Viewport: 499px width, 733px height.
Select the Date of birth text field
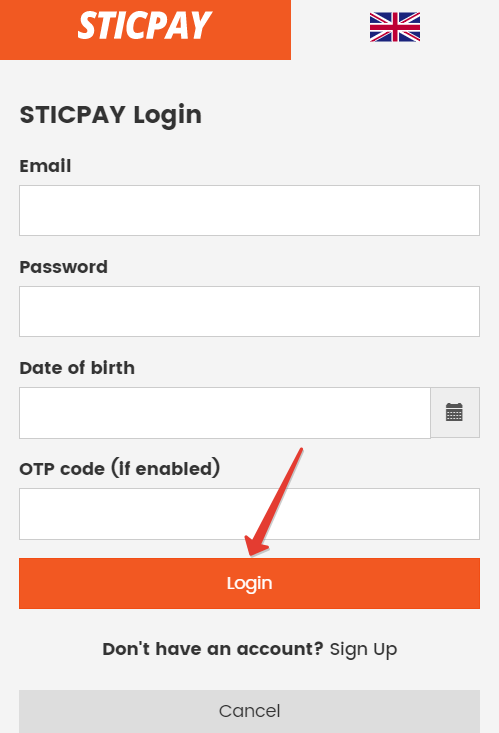225,413
